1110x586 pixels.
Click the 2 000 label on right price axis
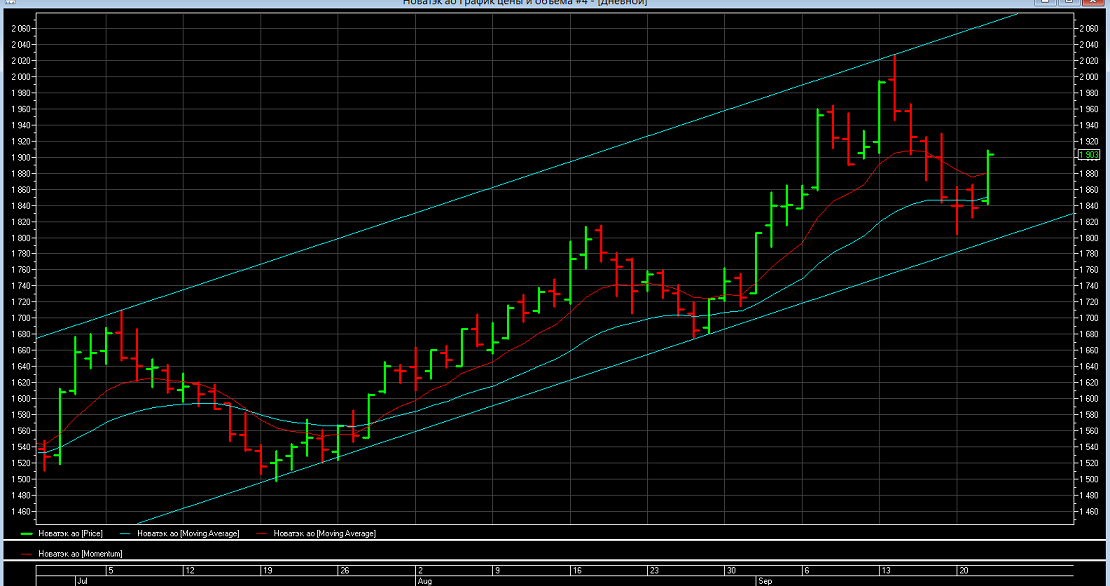[1088, 76]
